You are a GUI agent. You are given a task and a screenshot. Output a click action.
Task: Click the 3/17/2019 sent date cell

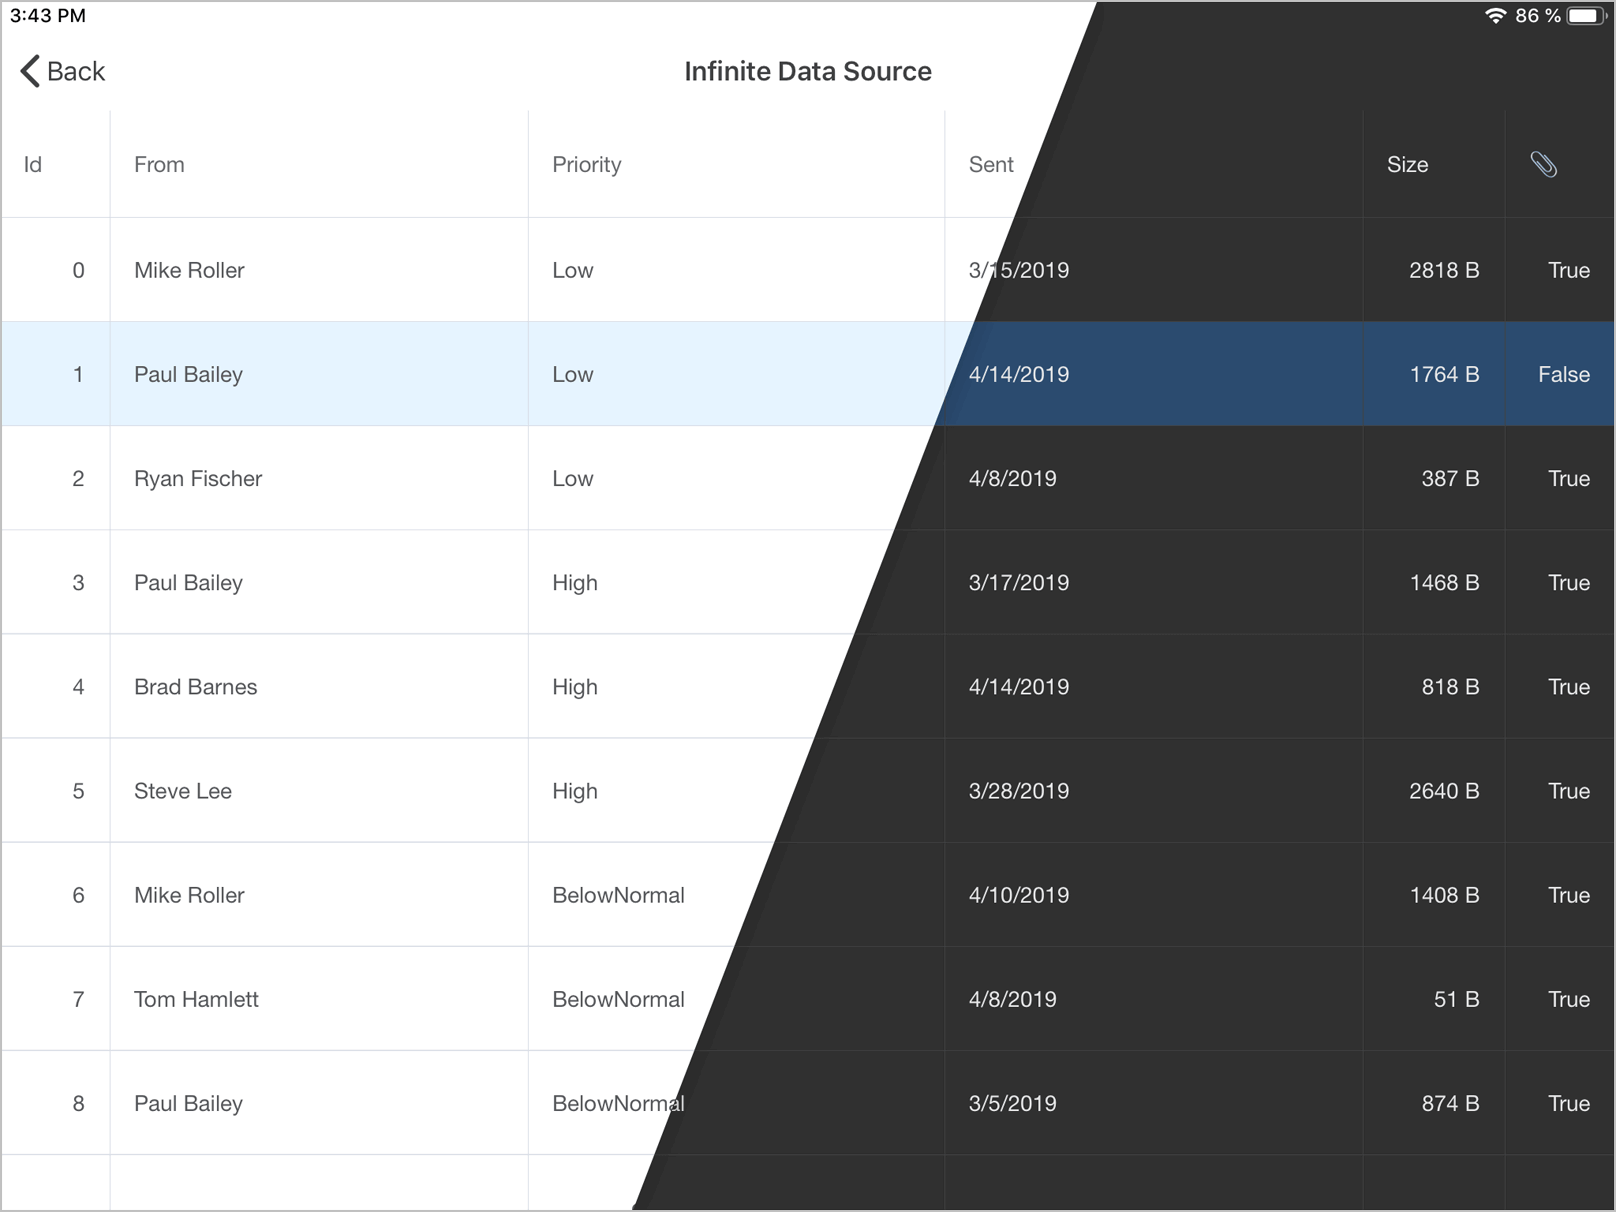[x=1018, y=583]
